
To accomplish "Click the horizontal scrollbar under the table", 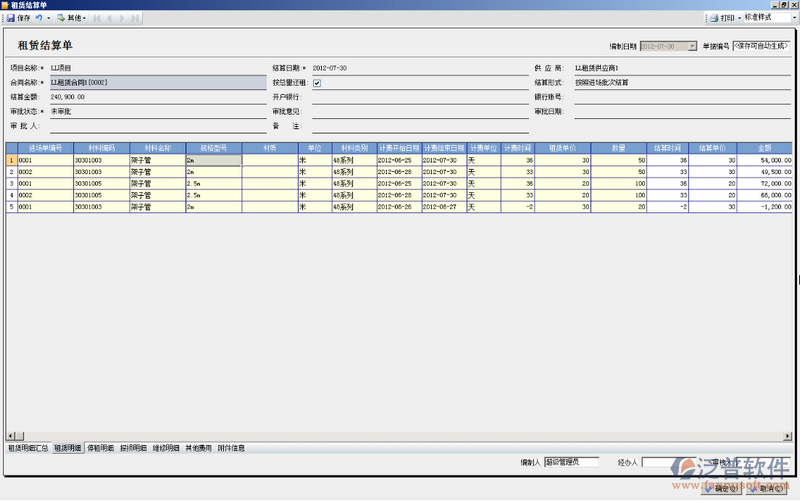I will click(400, 436).
